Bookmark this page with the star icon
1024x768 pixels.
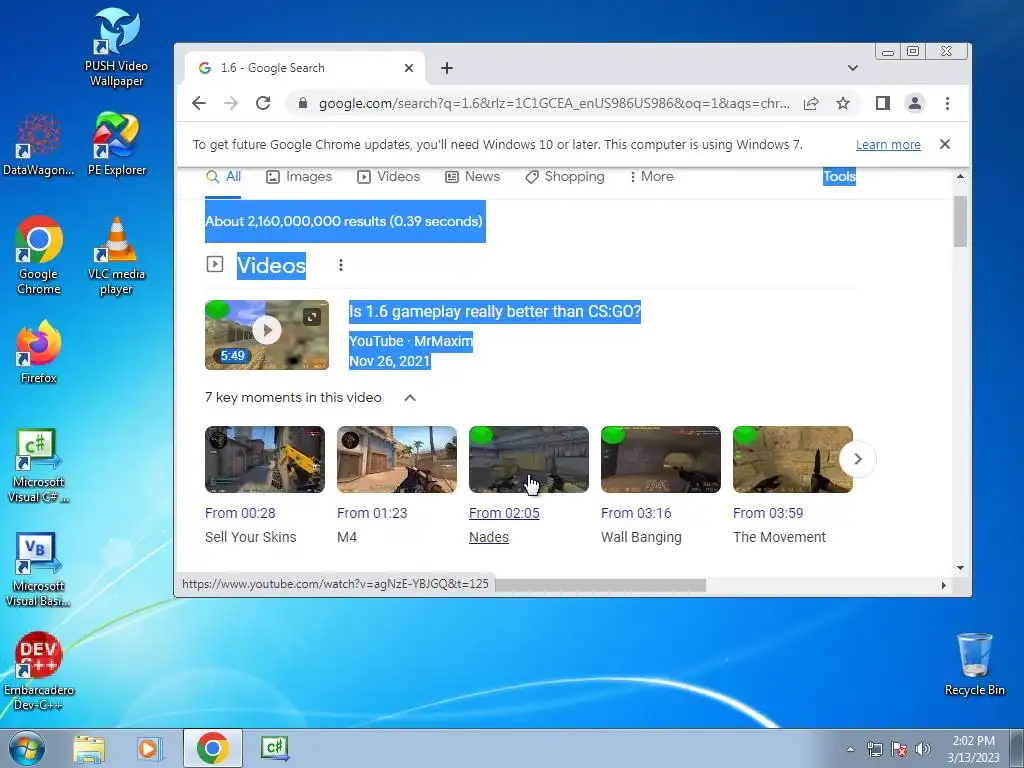coord(843,103)
